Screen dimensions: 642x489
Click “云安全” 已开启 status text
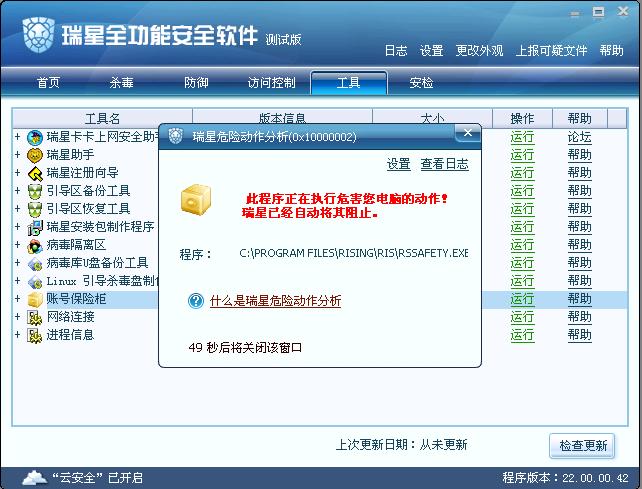(x=97, y=478)
